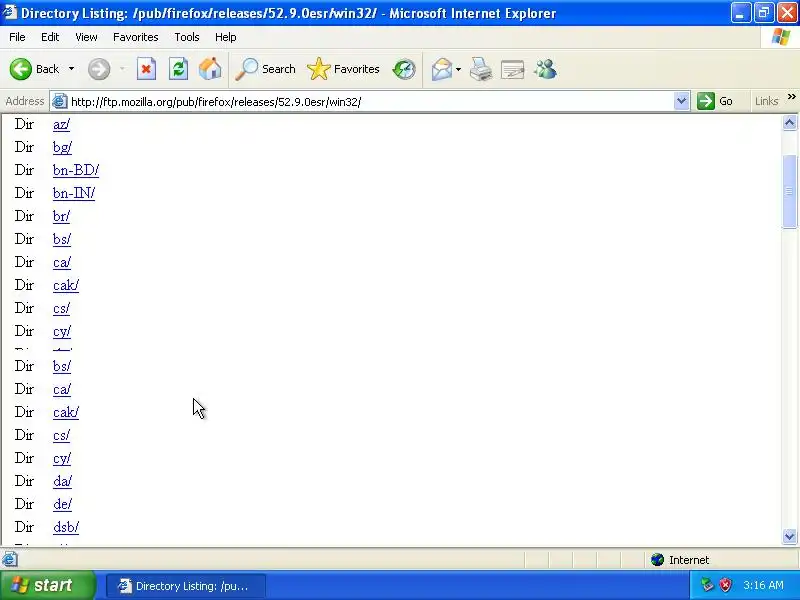Viewport: 800px width, 600px height.
Task: Open the address bar URL dropdown
Action: click(681, 101)
